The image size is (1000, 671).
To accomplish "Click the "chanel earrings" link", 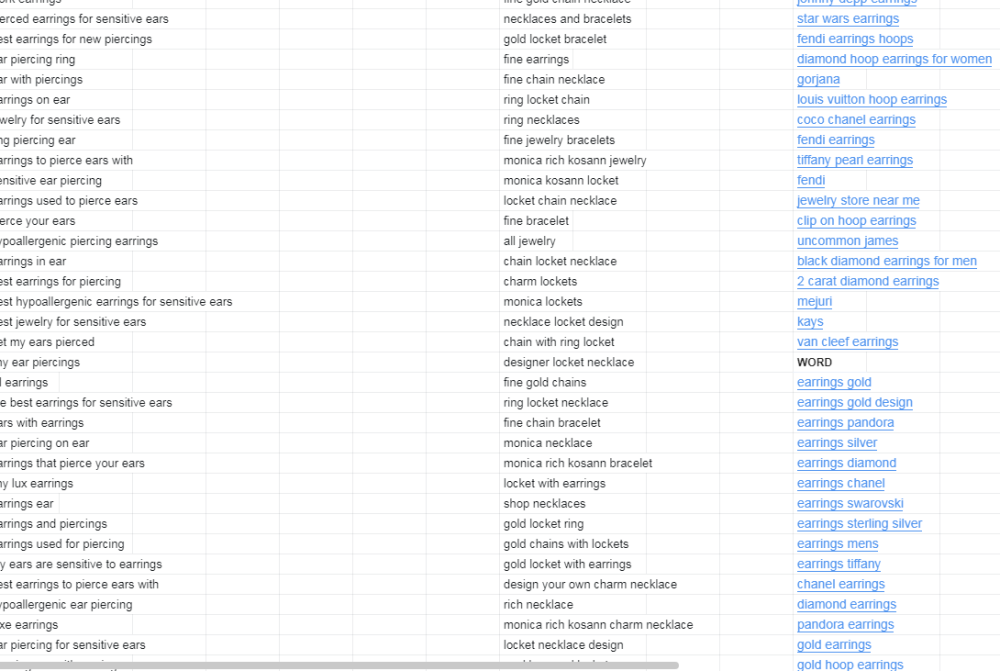I will [841, 584].
